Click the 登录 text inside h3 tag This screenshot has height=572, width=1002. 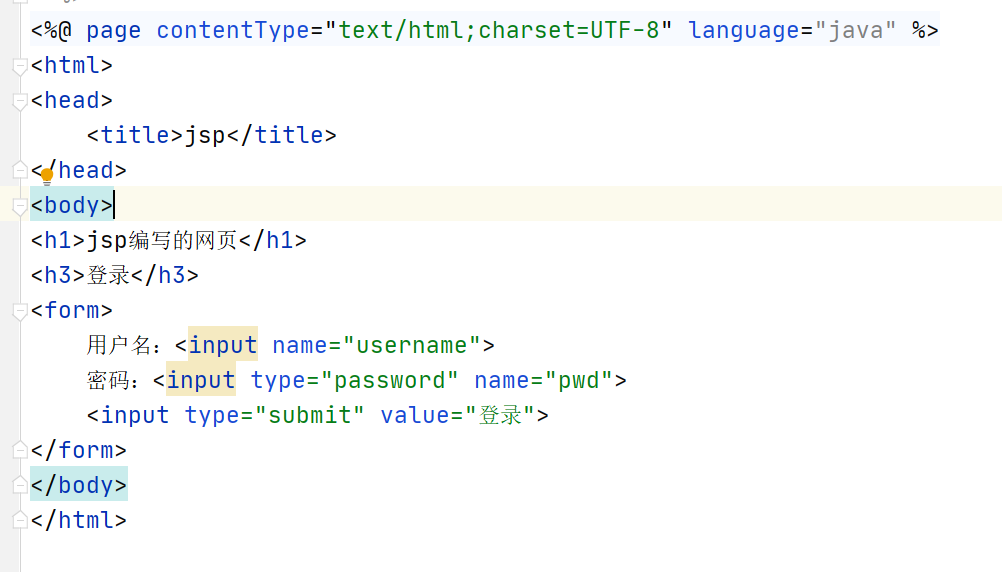pos(109,275)
